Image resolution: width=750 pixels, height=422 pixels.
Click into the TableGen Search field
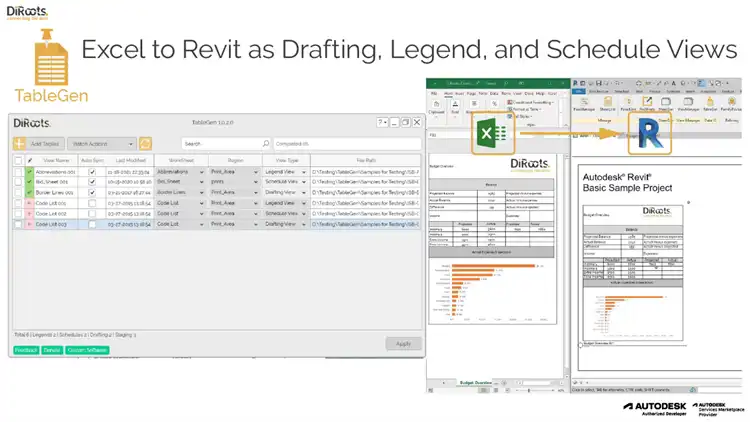pos(226,144)
